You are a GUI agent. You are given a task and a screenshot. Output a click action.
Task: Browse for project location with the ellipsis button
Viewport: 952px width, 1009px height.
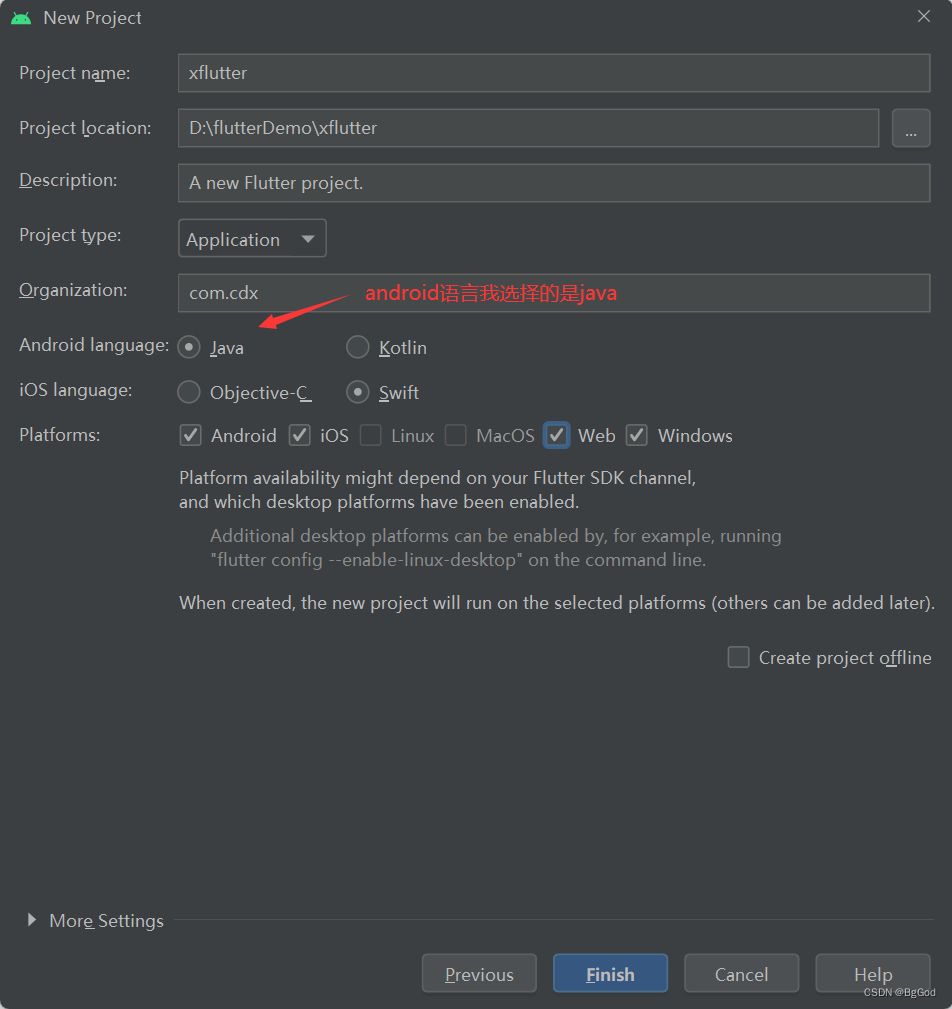click(911, 129)
